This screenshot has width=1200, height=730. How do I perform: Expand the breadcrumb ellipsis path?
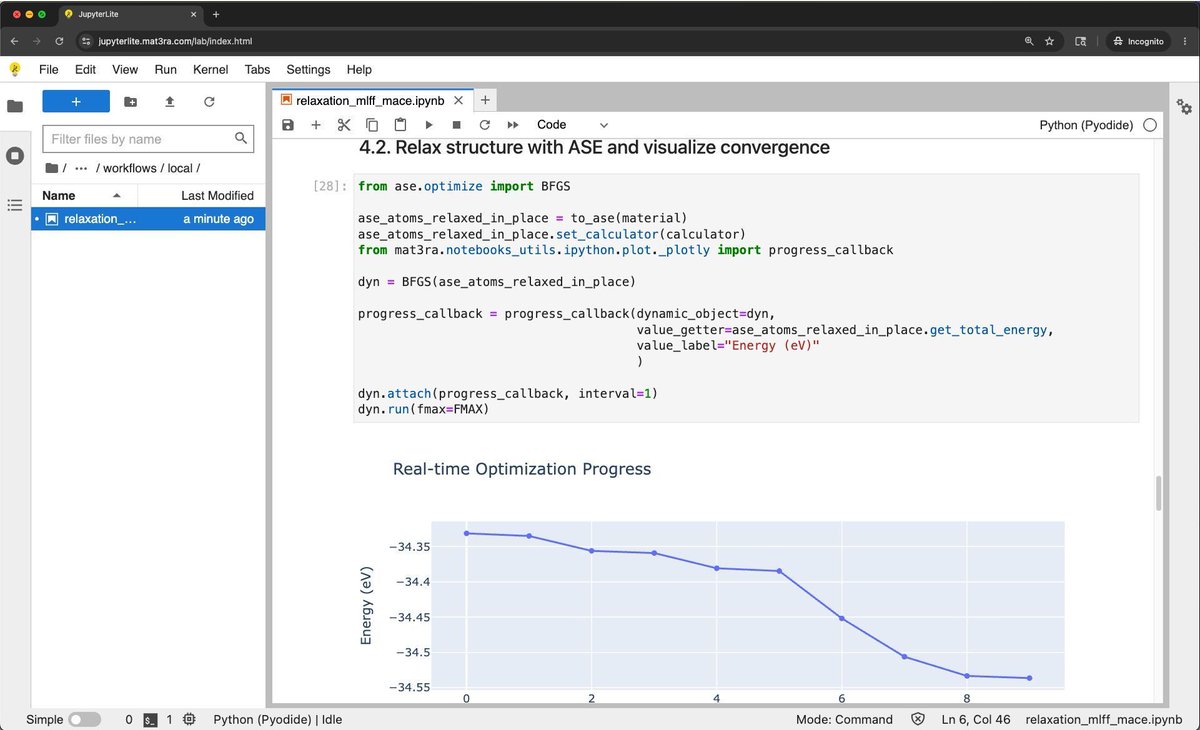pos(81,168)
